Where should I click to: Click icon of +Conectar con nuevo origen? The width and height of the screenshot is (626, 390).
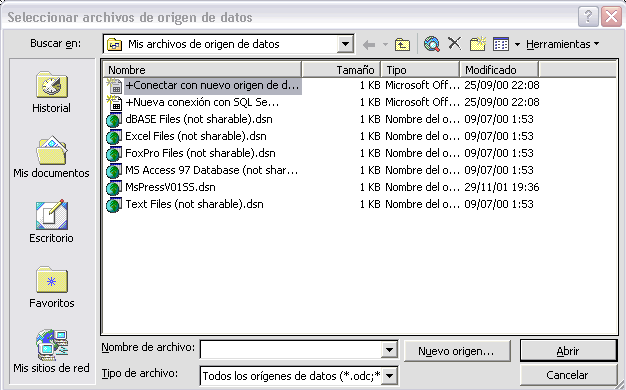[114, 85]
